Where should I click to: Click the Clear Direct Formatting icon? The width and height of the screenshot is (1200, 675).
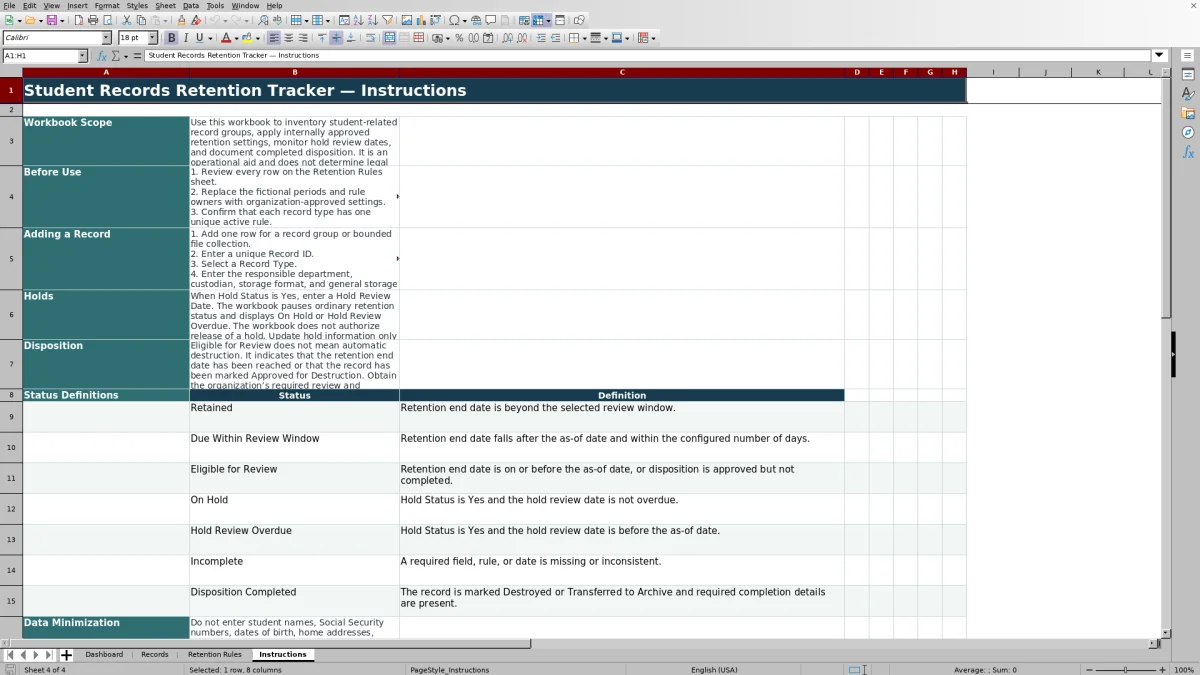tap(196, 20)
